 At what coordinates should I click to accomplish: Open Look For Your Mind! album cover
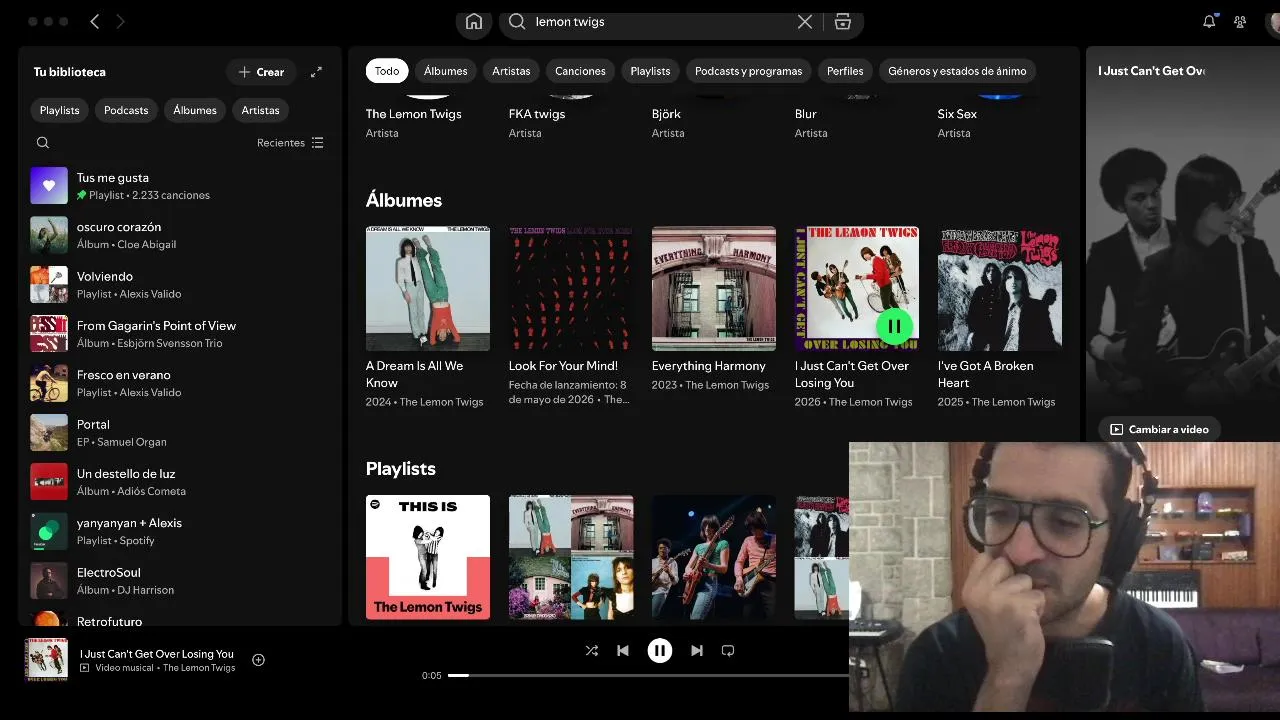[x=571, y=288]
